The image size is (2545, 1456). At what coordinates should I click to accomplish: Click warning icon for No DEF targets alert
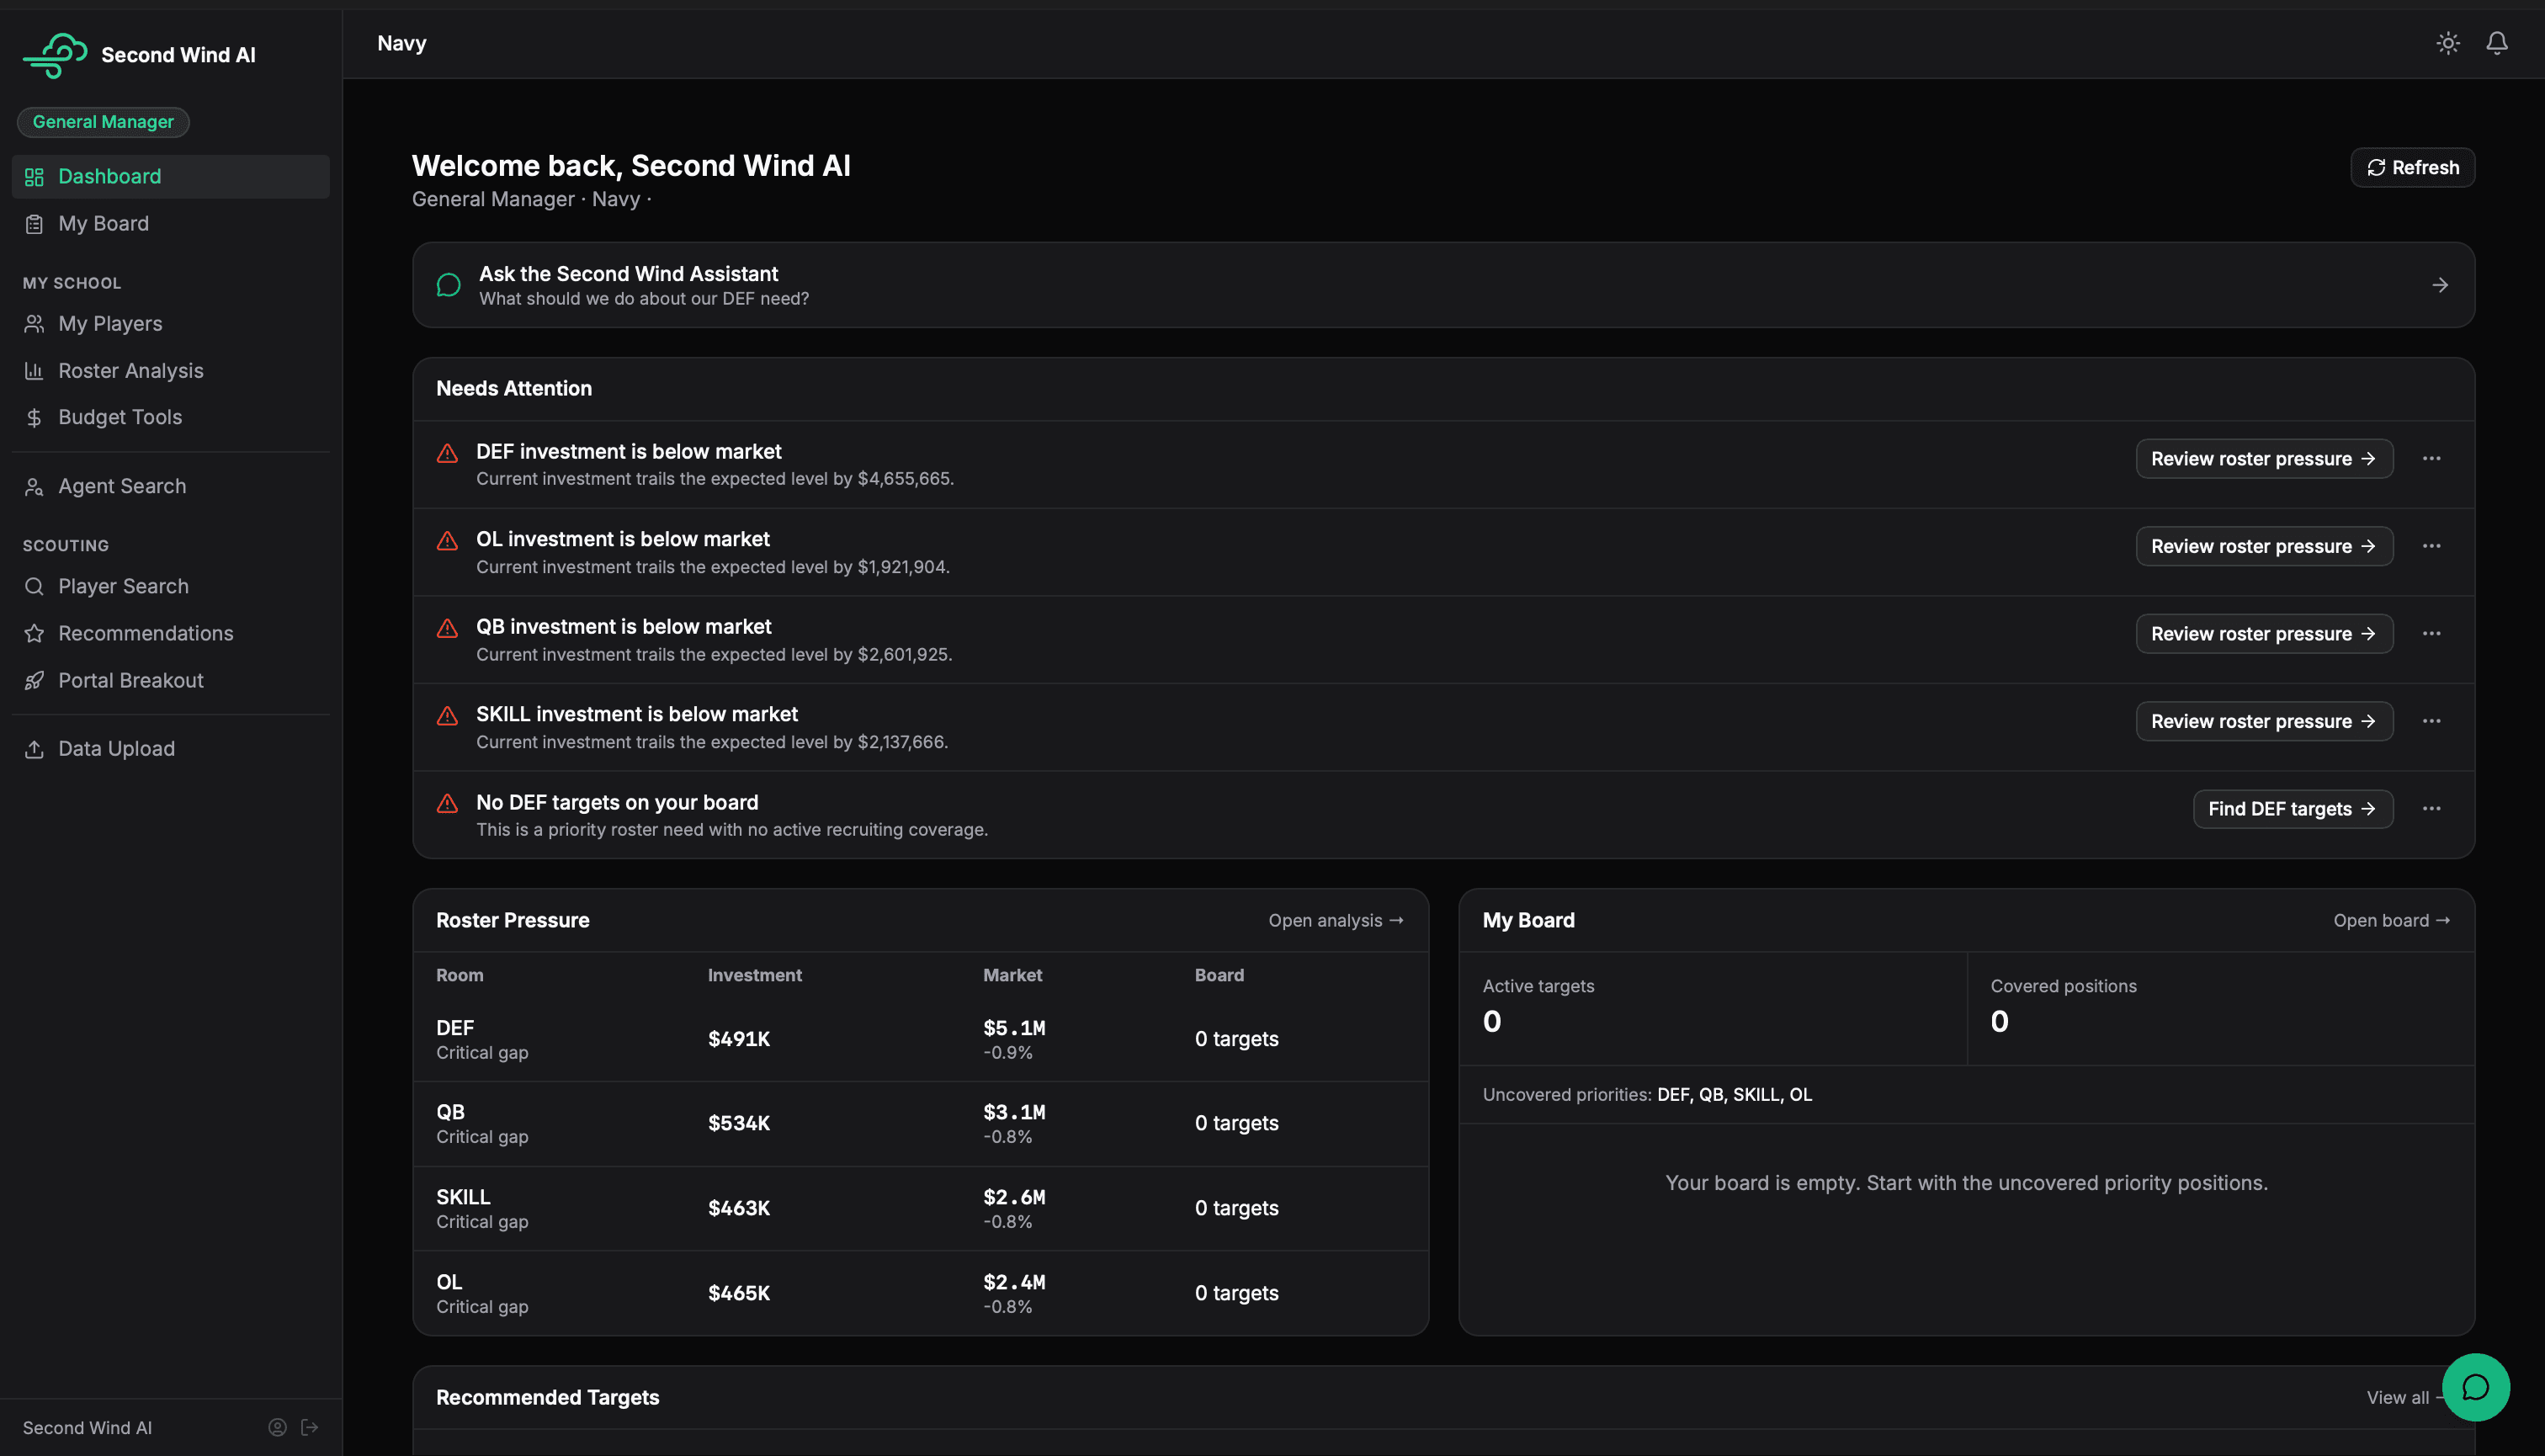click(447, 804)
